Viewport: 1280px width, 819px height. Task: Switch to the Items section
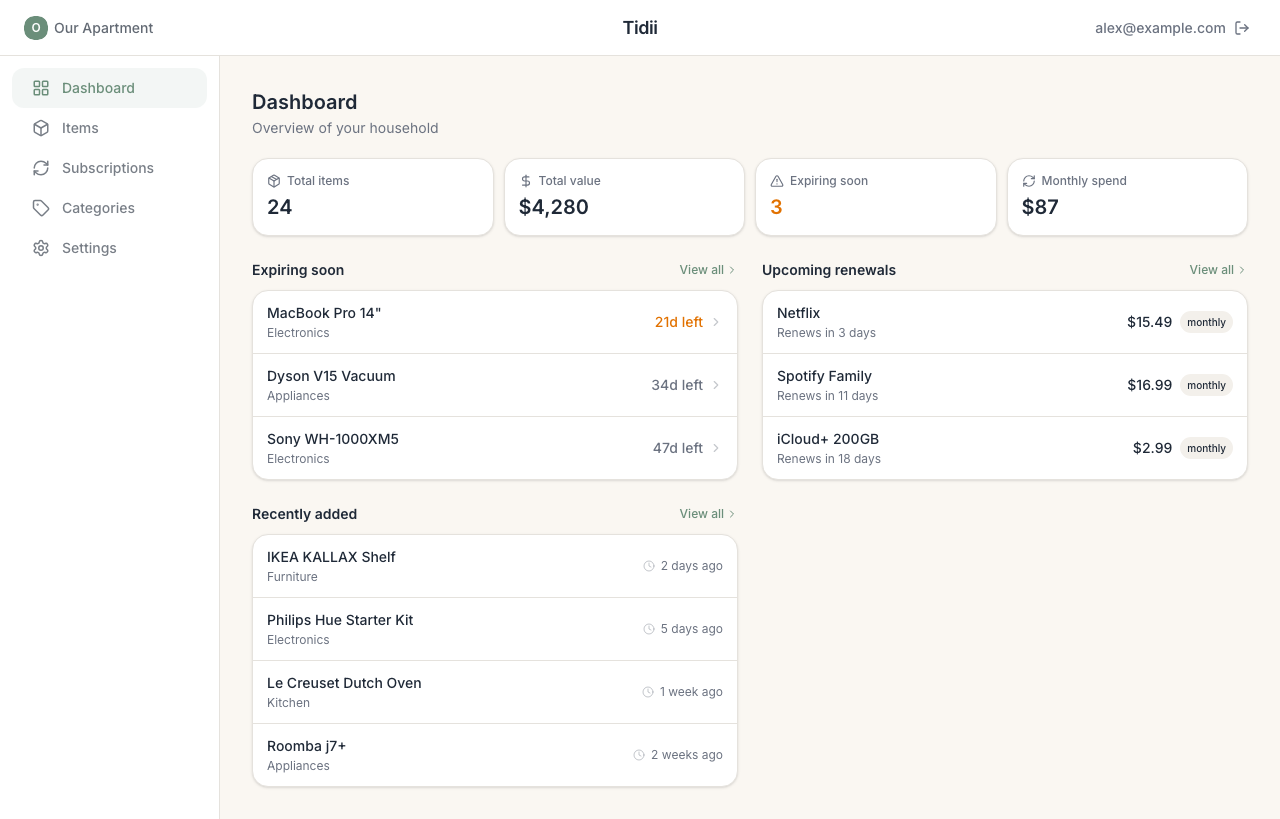(x=80, y=128)
